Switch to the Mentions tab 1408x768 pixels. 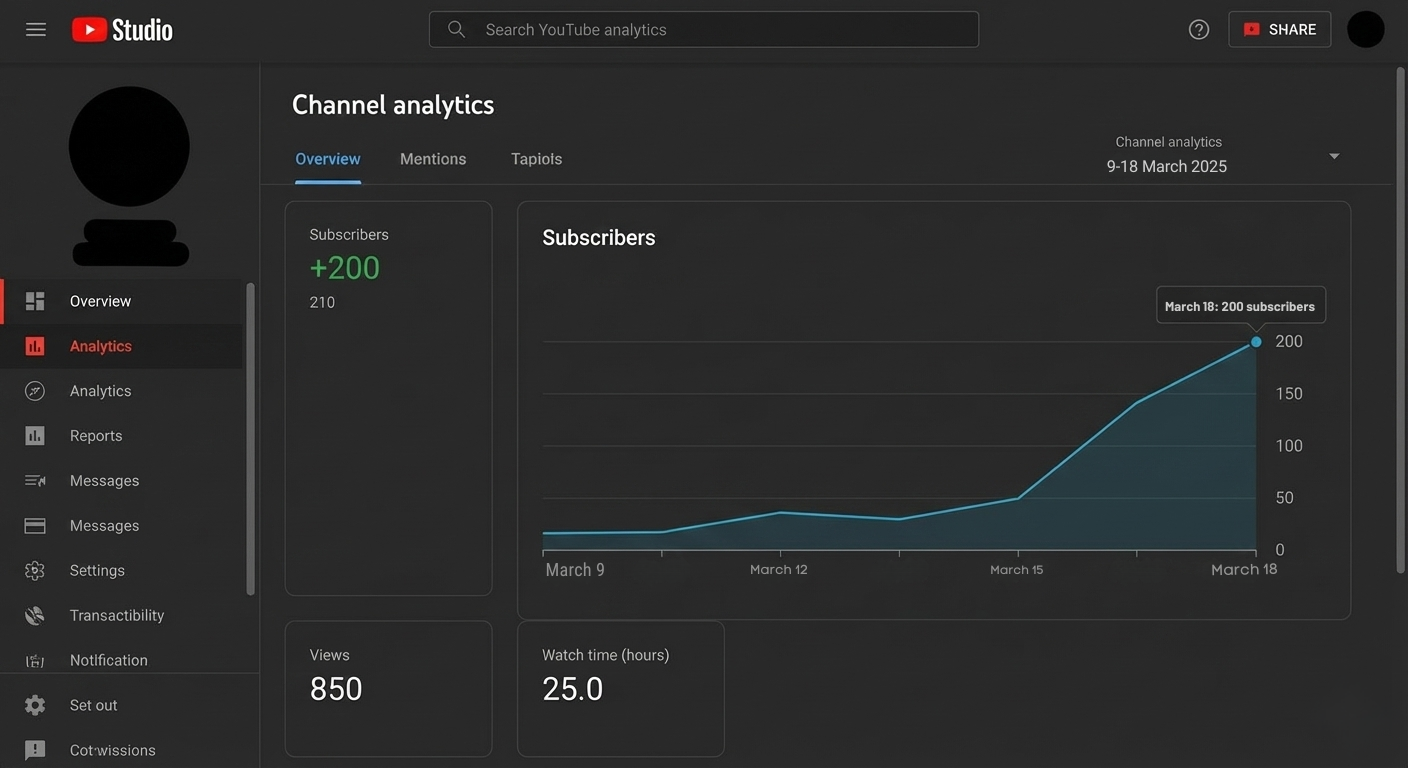coord(433,159)
